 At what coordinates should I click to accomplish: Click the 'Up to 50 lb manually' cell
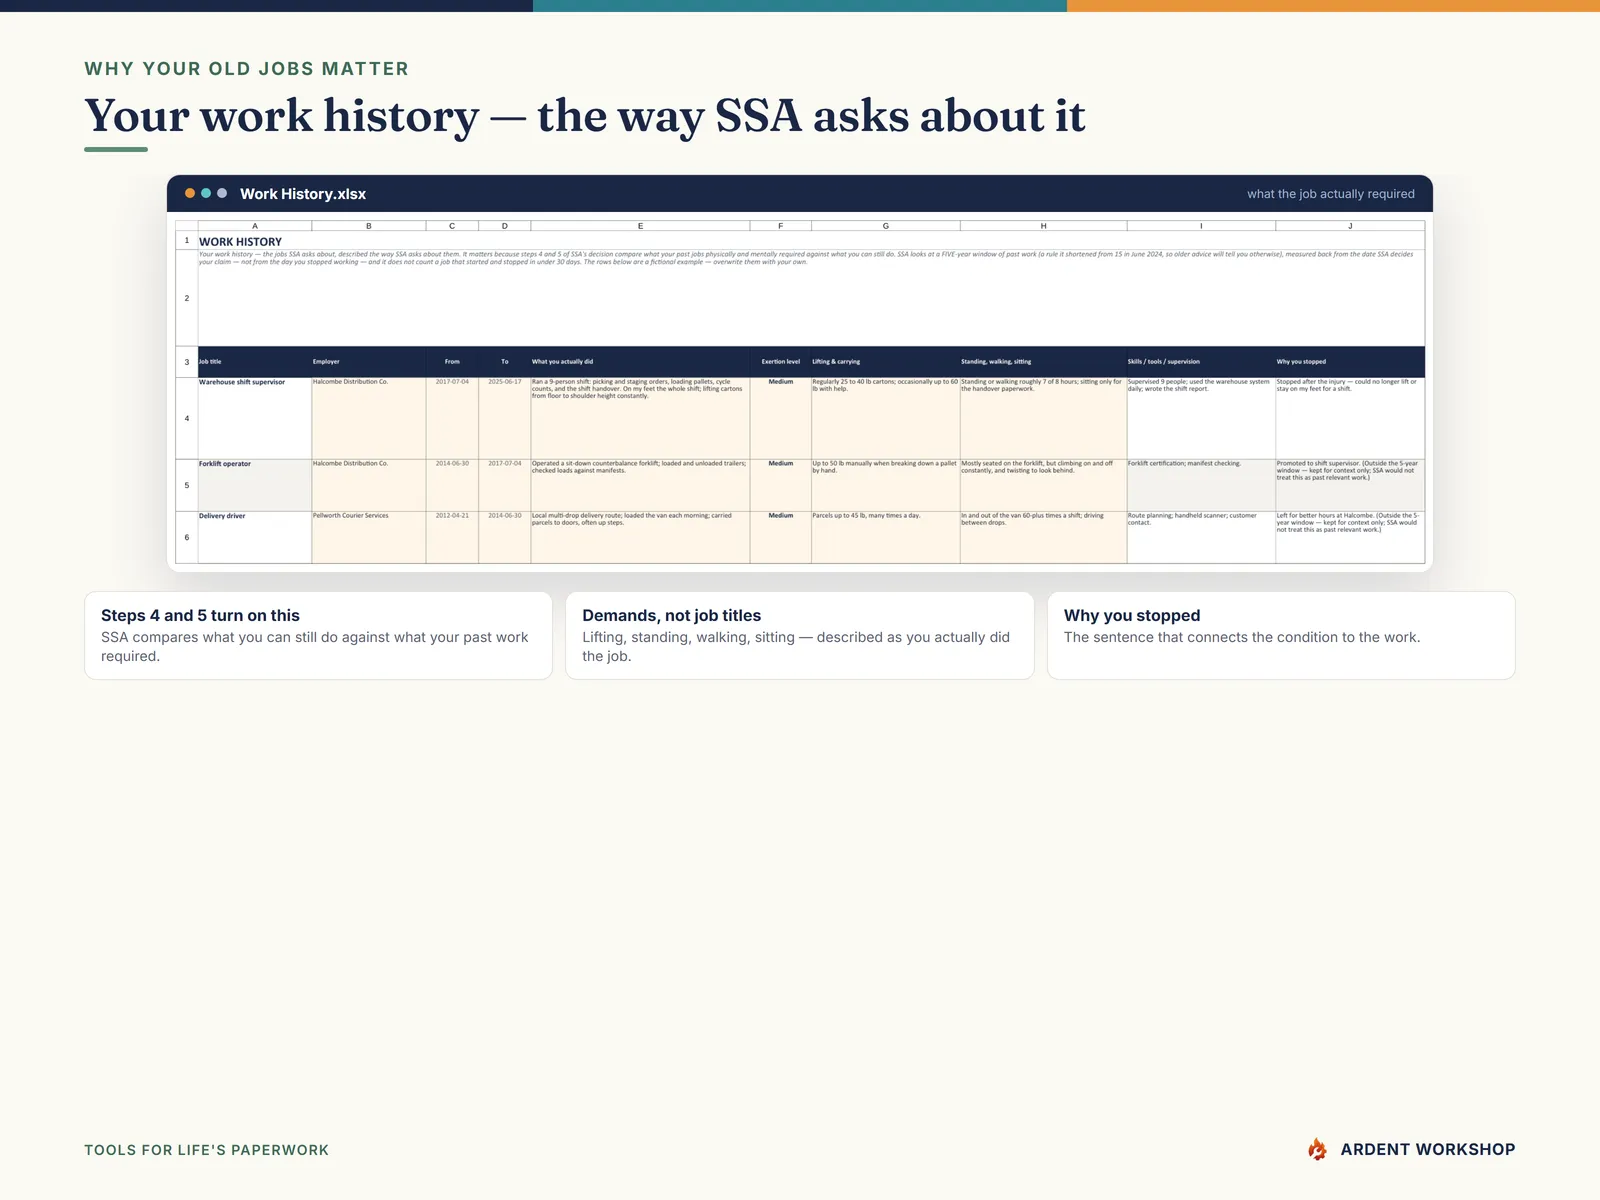[x=886, y=485]
